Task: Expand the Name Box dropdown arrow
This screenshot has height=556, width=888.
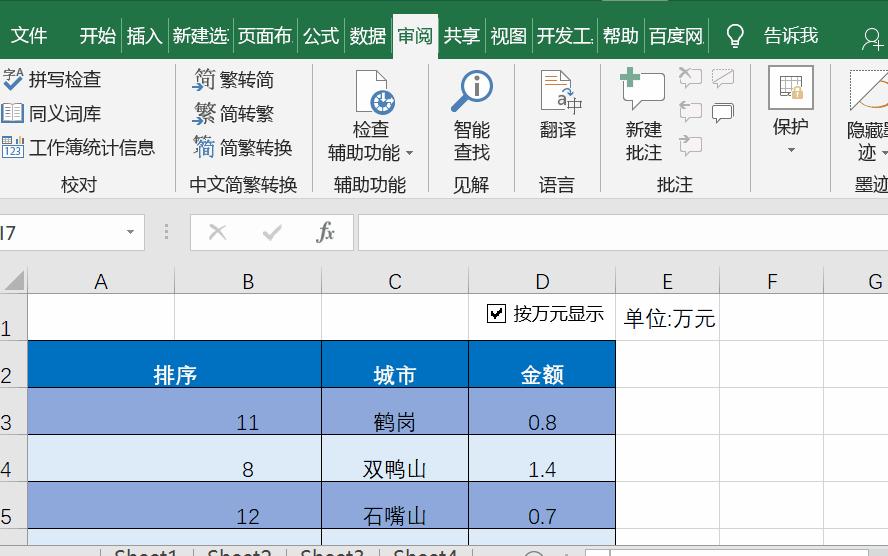Action: tap(130, 232)
